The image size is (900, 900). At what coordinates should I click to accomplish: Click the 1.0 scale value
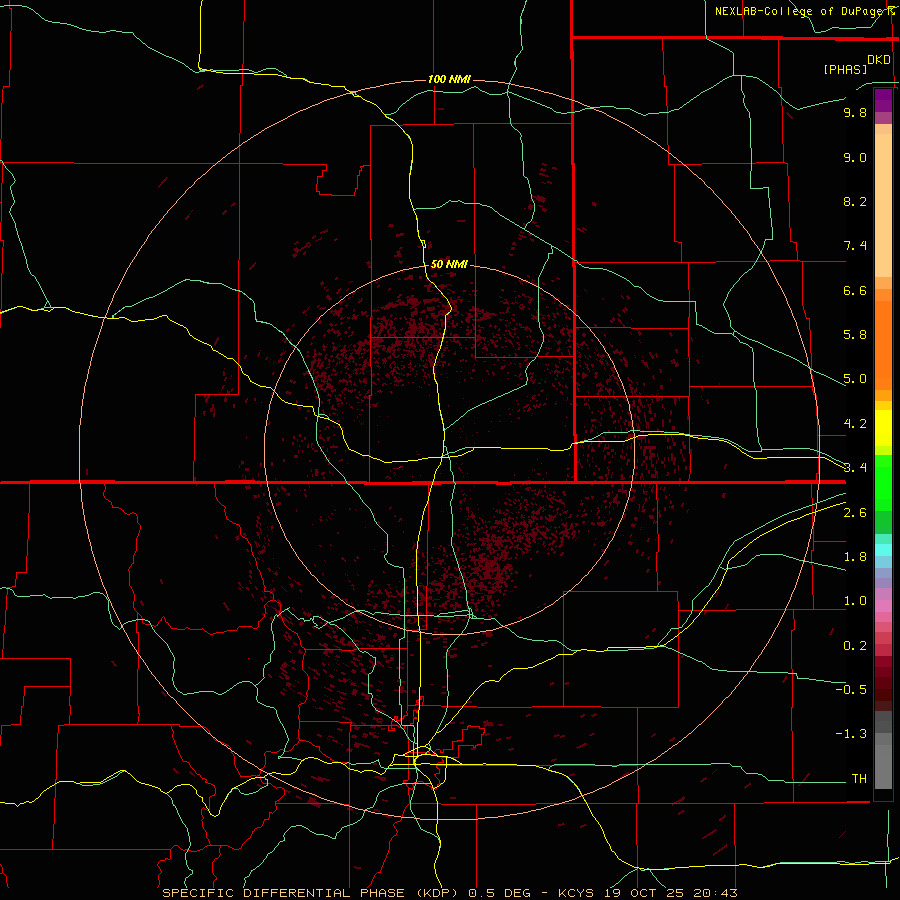tap(855, 601)
